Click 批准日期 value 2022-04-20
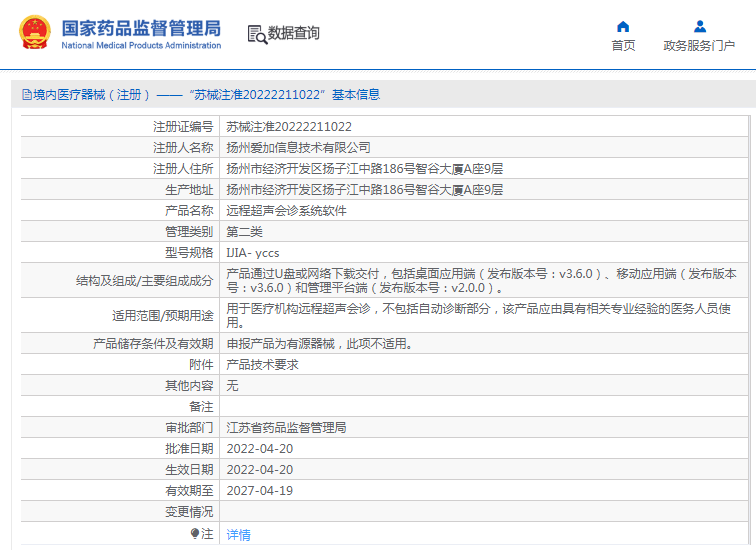Screen dimensions: 756x550 260,449
